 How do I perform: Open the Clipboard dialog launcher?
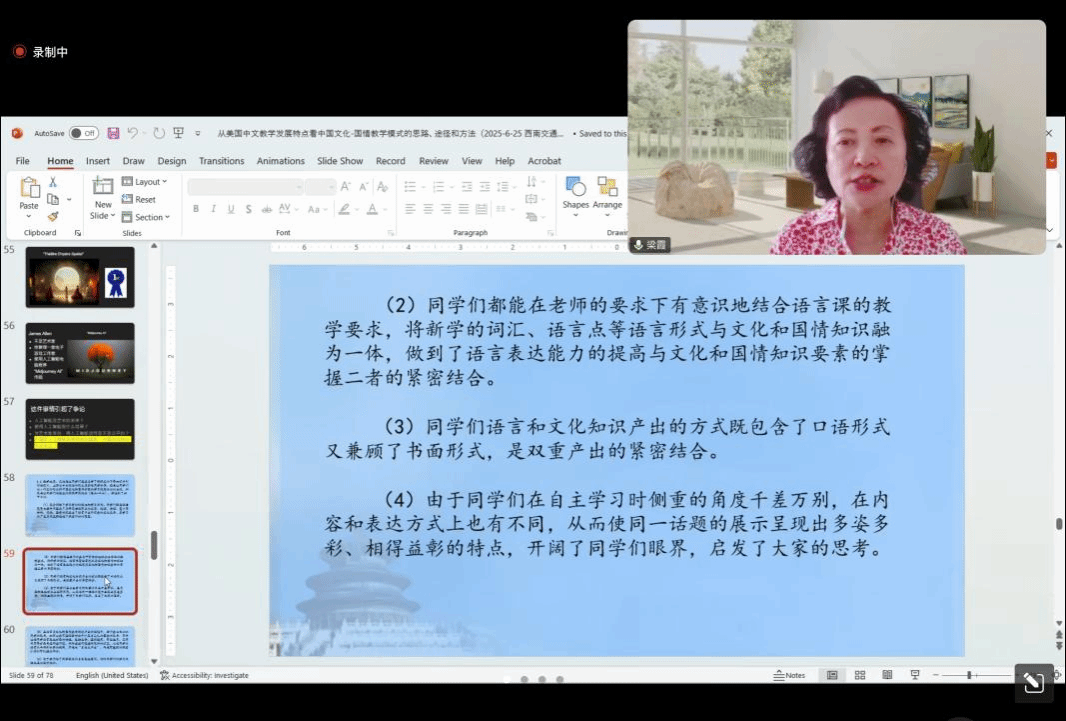[x=78, y=233]
